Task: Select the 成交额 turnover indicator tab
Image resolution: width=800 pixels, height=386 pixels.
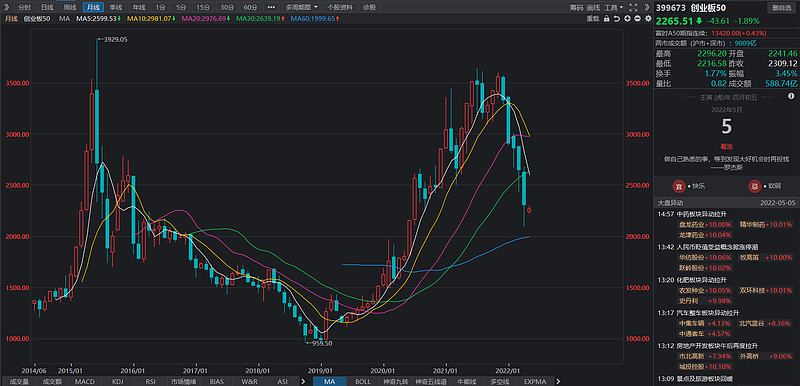Action: tap(52, 381)
